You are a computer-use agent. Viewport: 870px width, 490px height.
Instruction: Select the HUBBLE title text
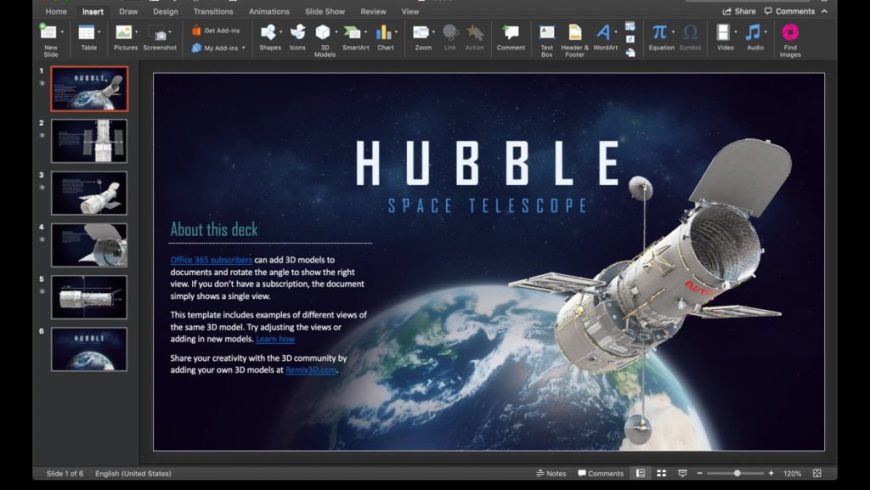coord(488,163)
